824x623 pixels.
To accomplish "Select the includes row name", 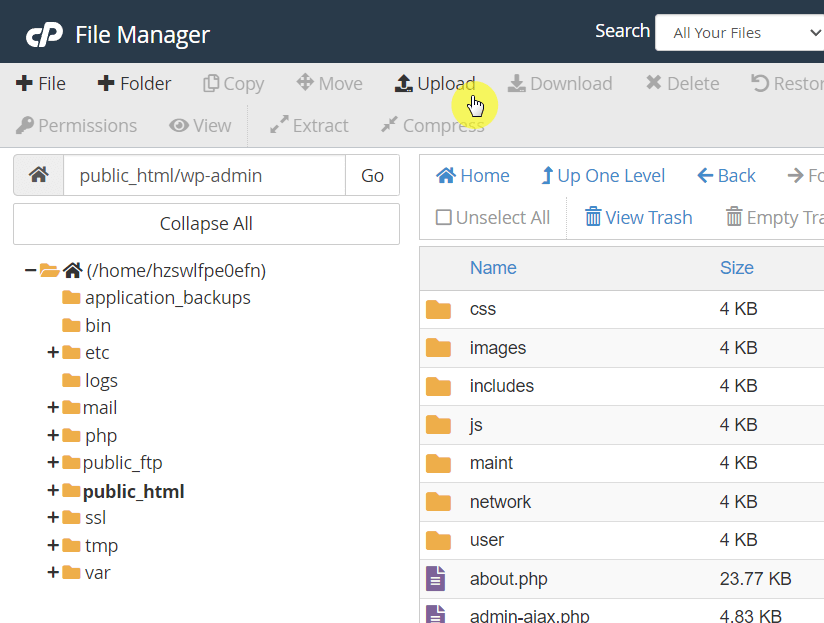I will [501, 386].
